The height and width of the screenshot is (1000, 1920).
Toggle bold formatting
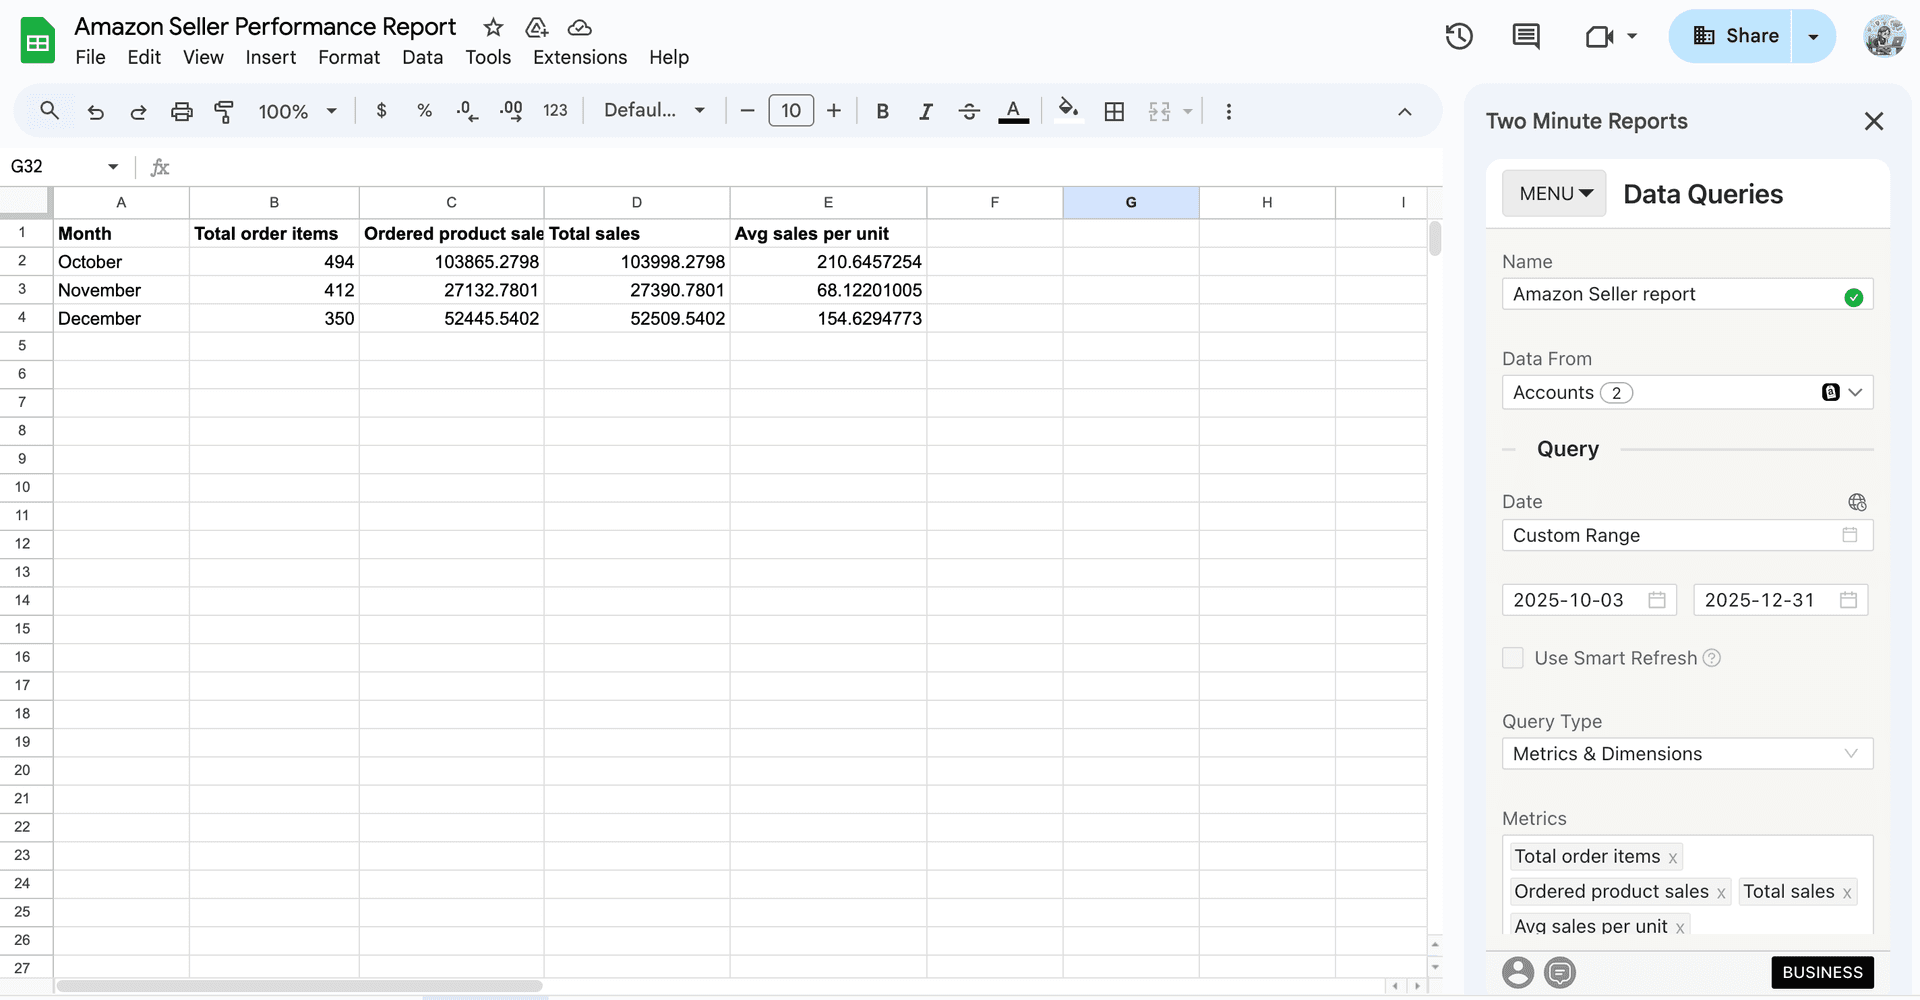(881, 111)
